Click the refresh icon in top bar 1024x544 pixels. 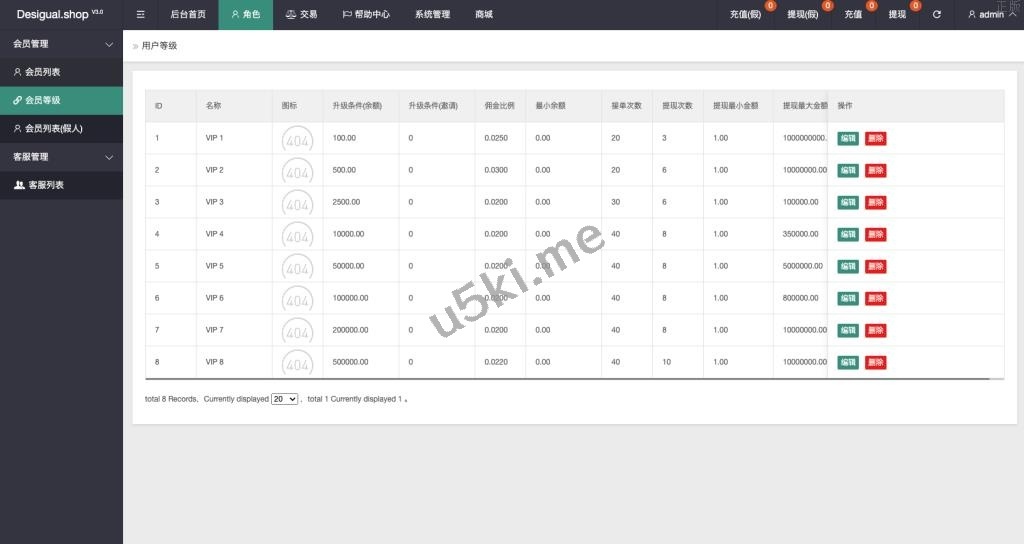pos(937,15)
